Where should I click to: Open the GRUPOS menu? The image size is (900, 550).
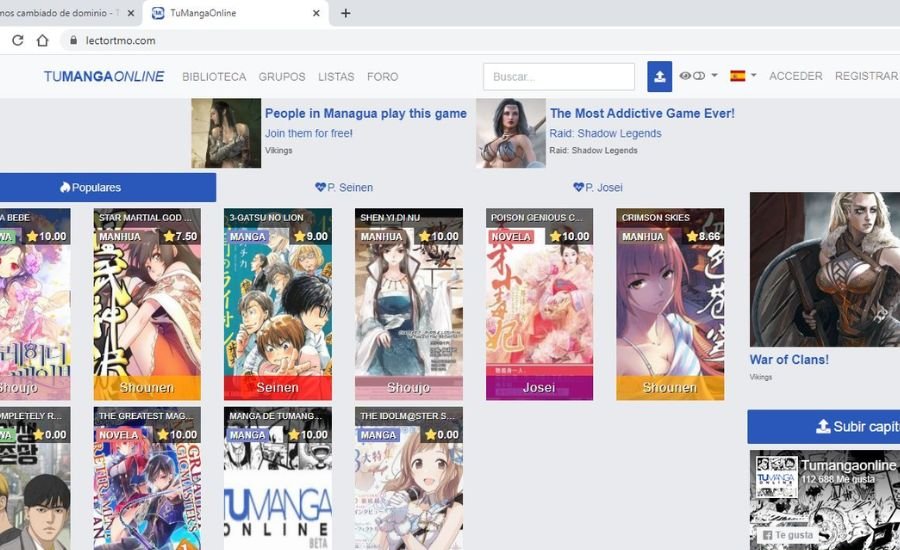[x=282, y=76]
